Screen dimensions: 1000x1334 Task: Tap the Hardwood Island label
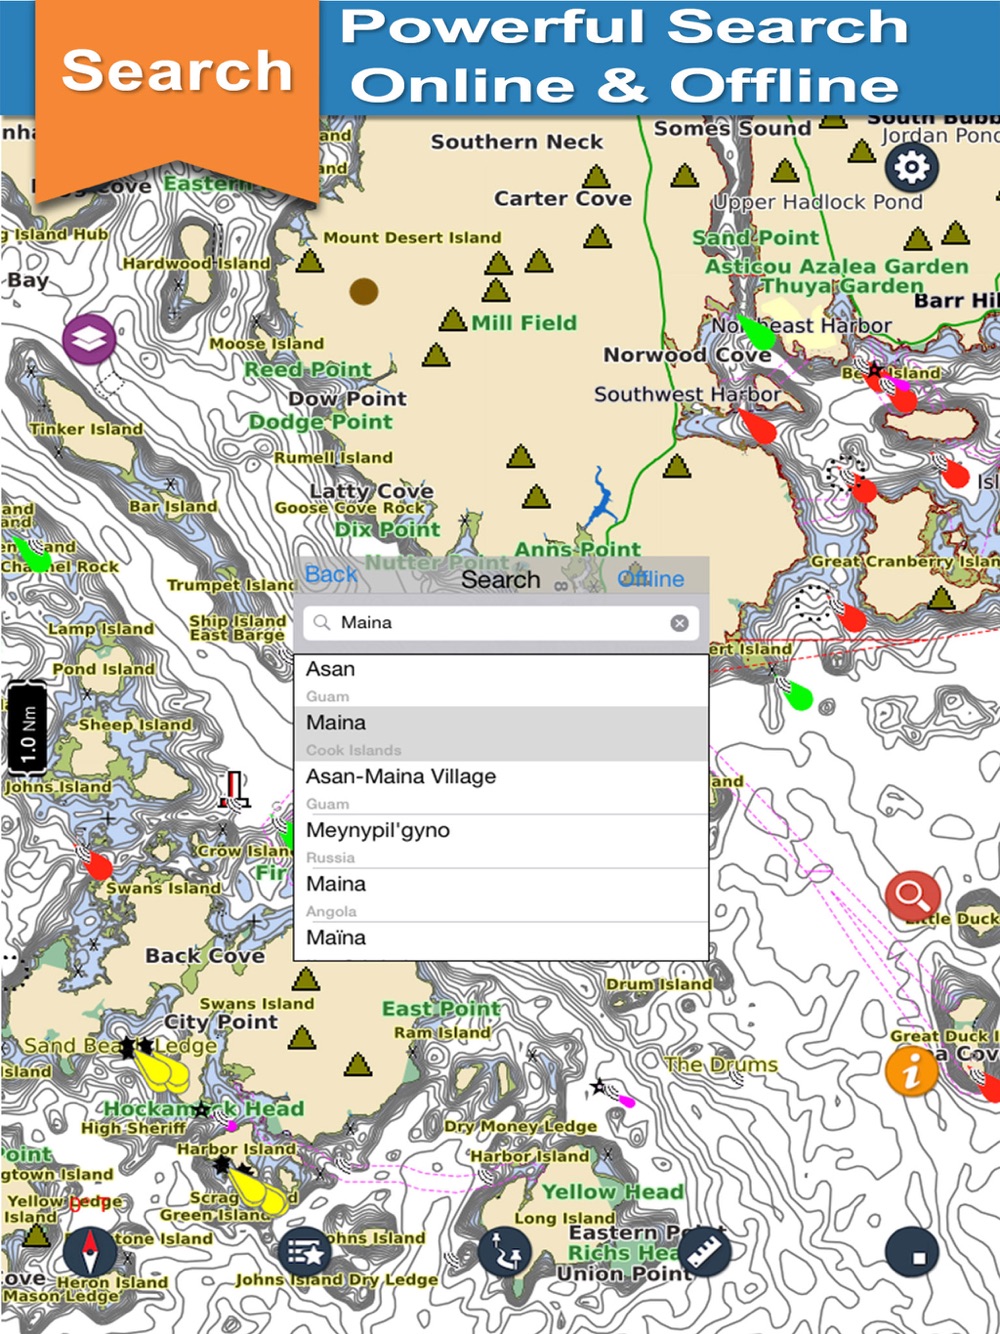196,263
